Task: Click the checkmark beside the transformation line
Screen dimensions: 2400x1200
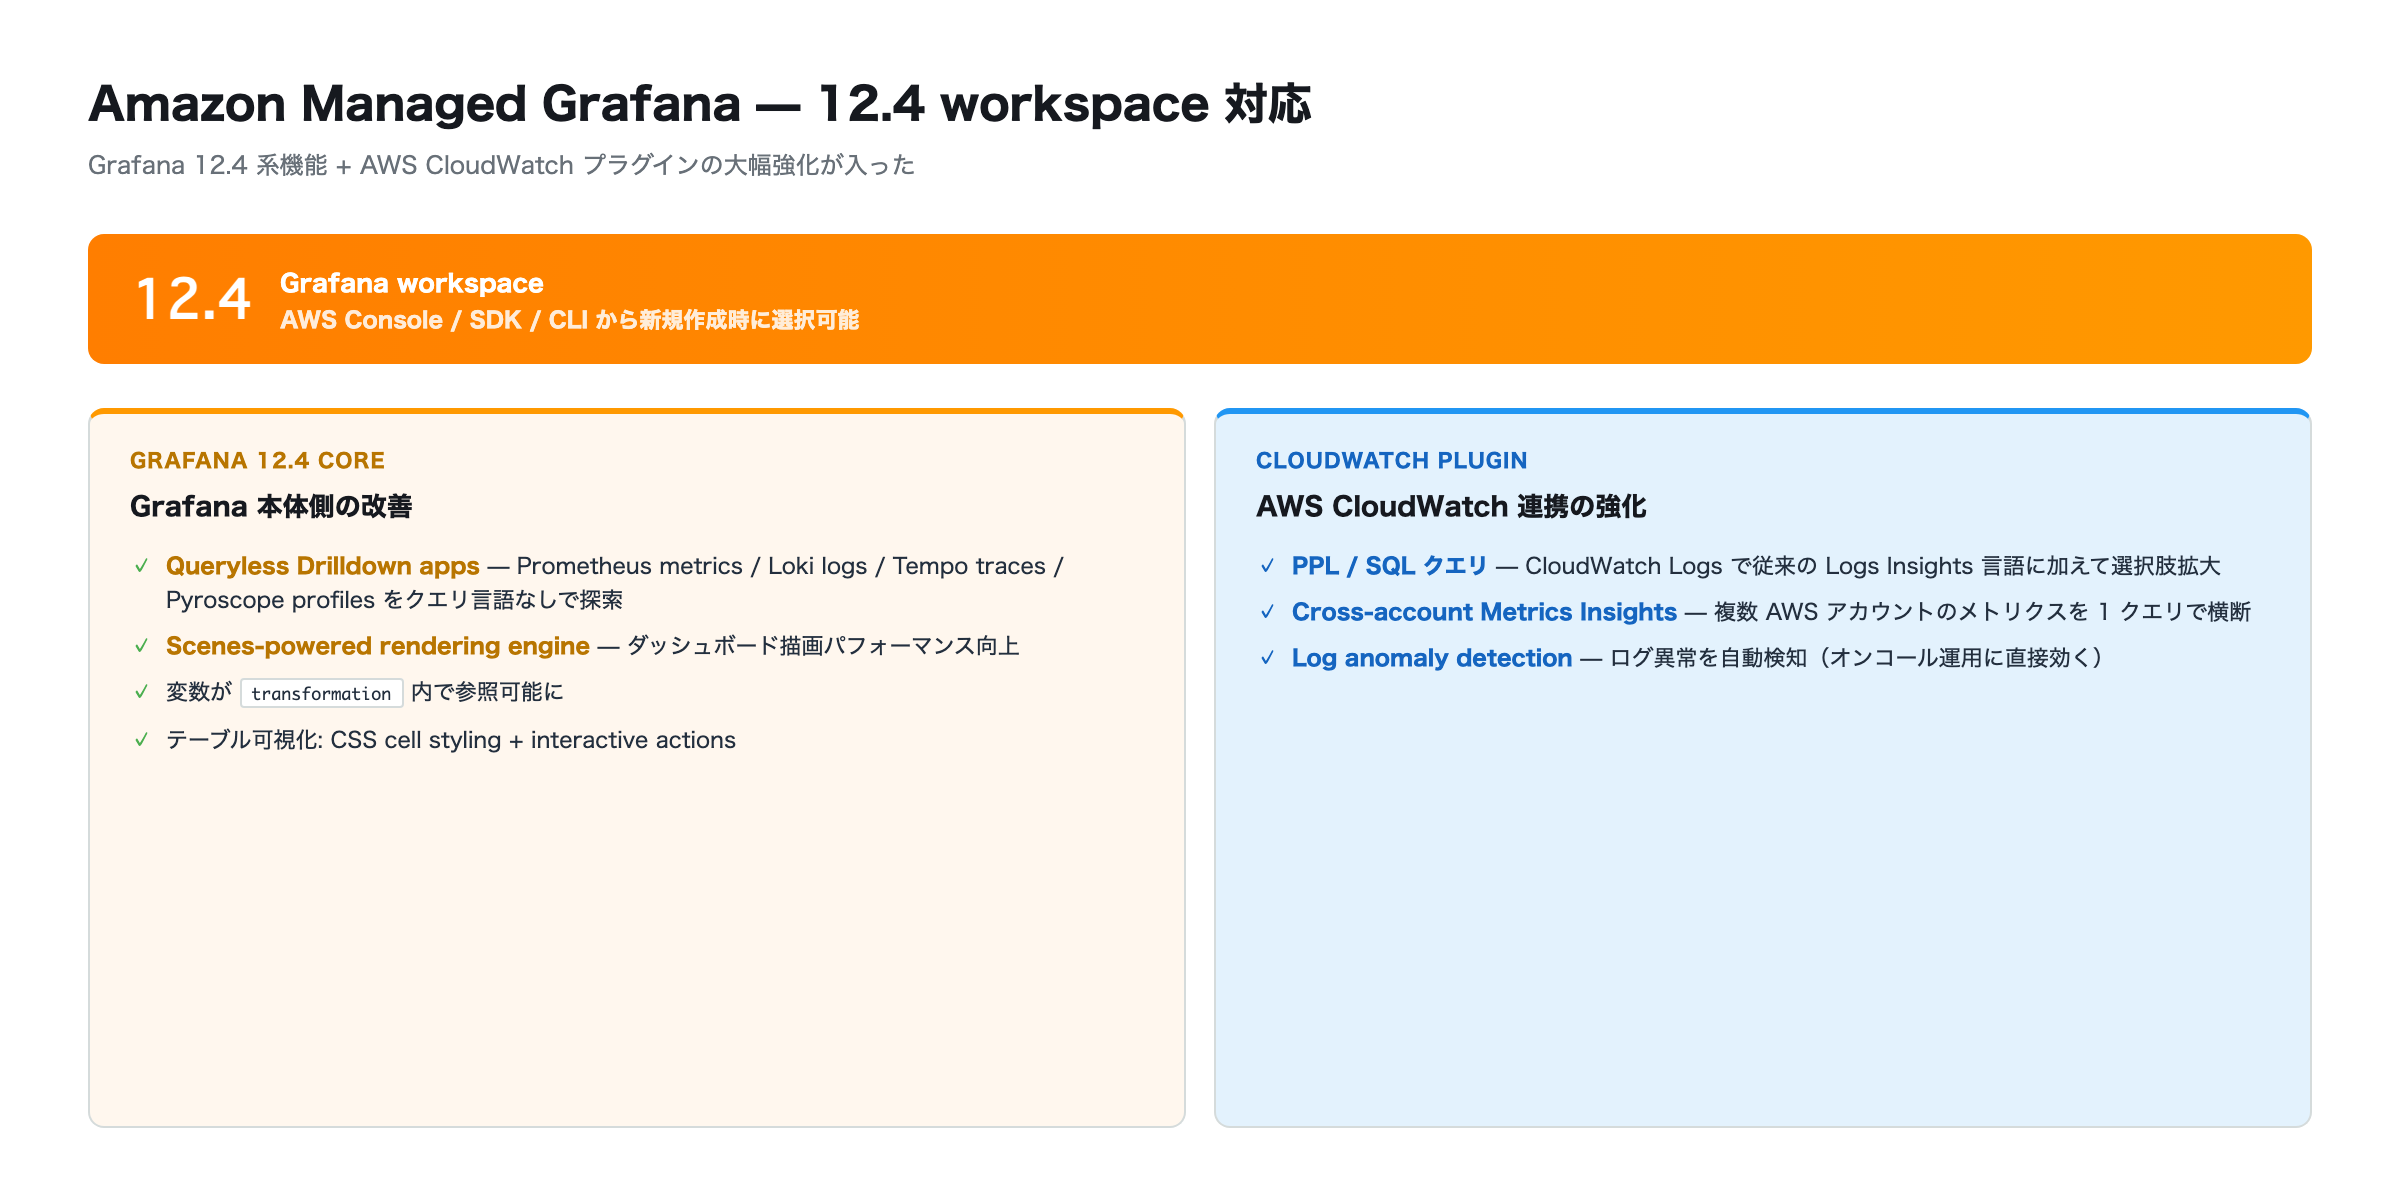Action: [x=142, y=692]
